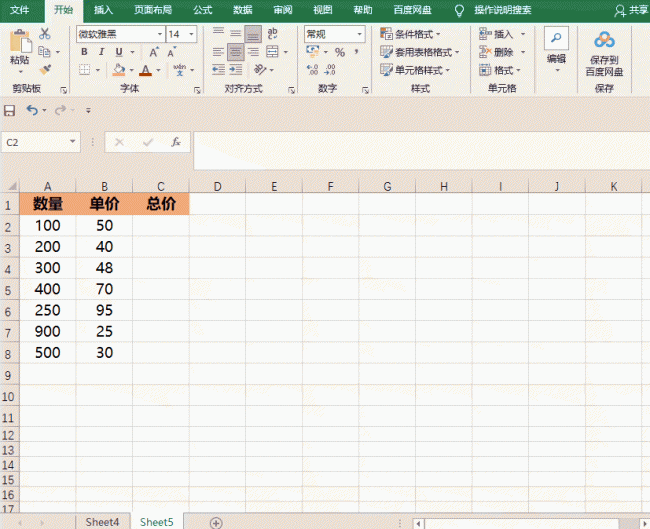The width and height of the screenshot is (650, 529).
Task: Increase font size with large A
Action: tap(154, 52)
